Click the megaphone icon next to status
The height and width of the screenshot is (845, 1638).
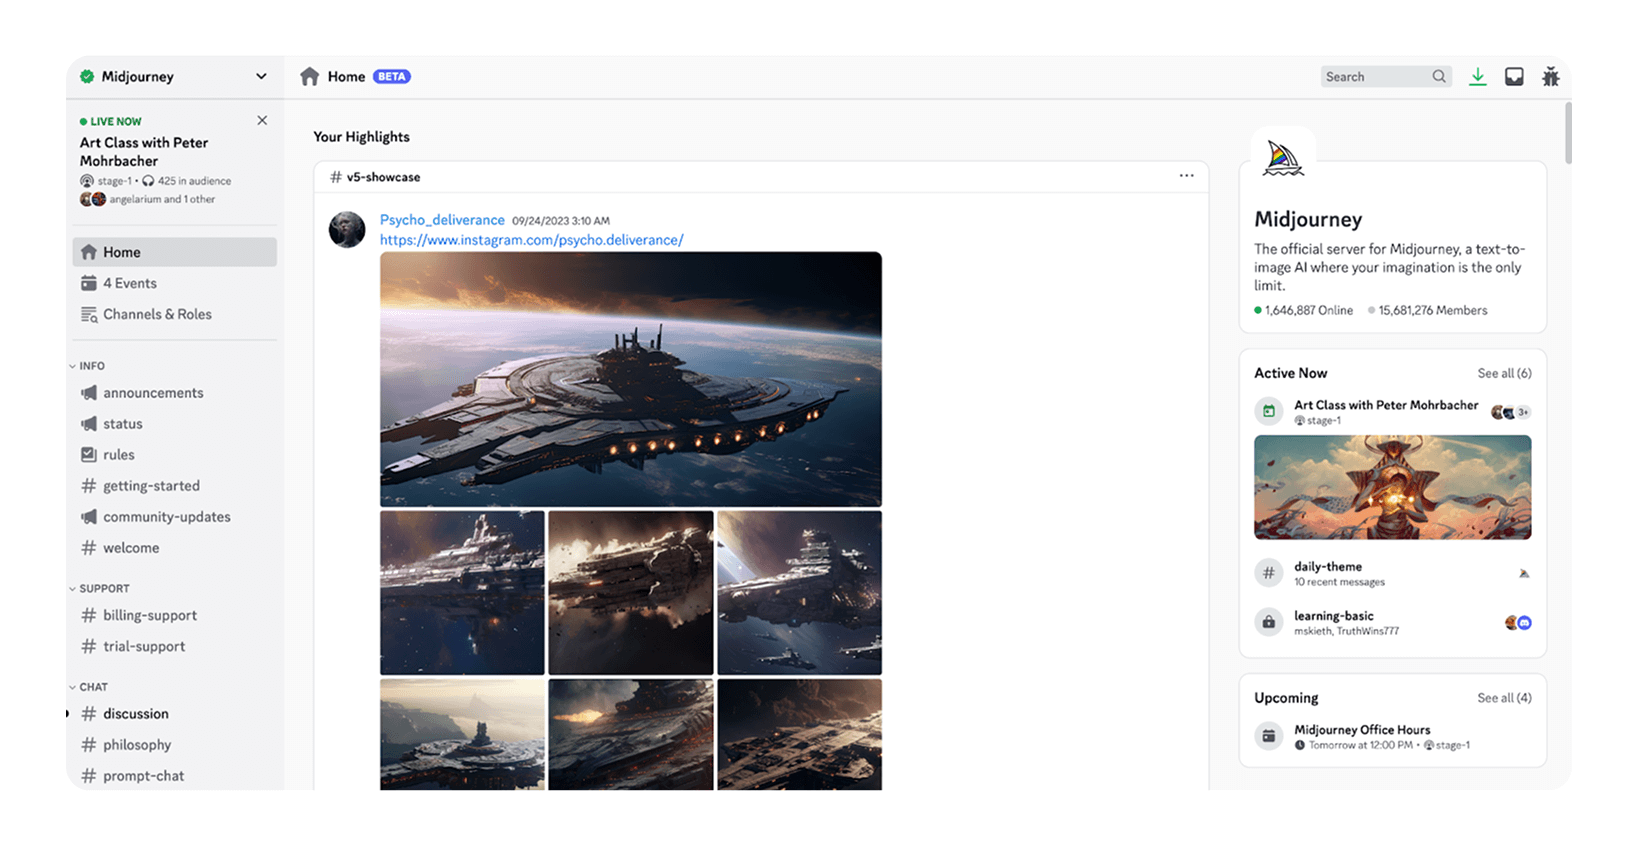[89, 424]
